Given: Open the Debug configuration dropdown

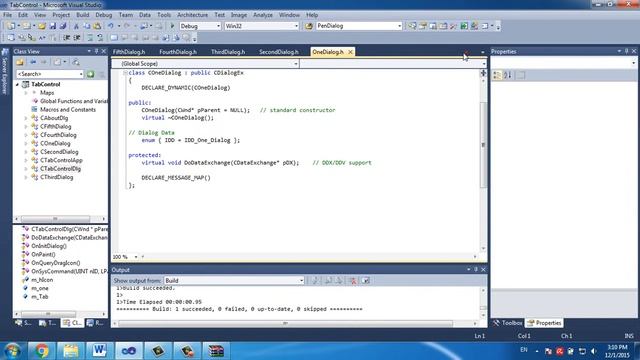Looking at the screenshot, I should (x=218, y=26).
